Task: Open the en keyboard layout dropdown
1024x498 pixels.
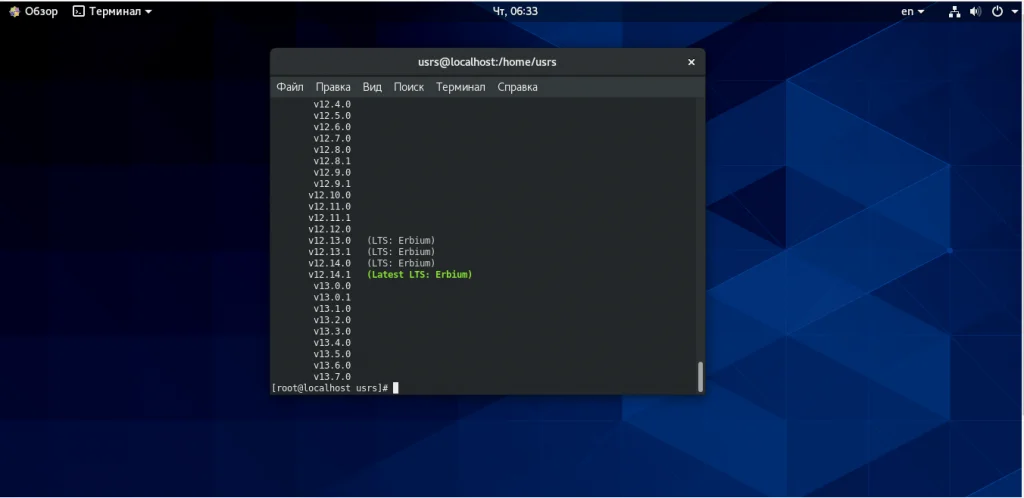Action: [912, 11]
